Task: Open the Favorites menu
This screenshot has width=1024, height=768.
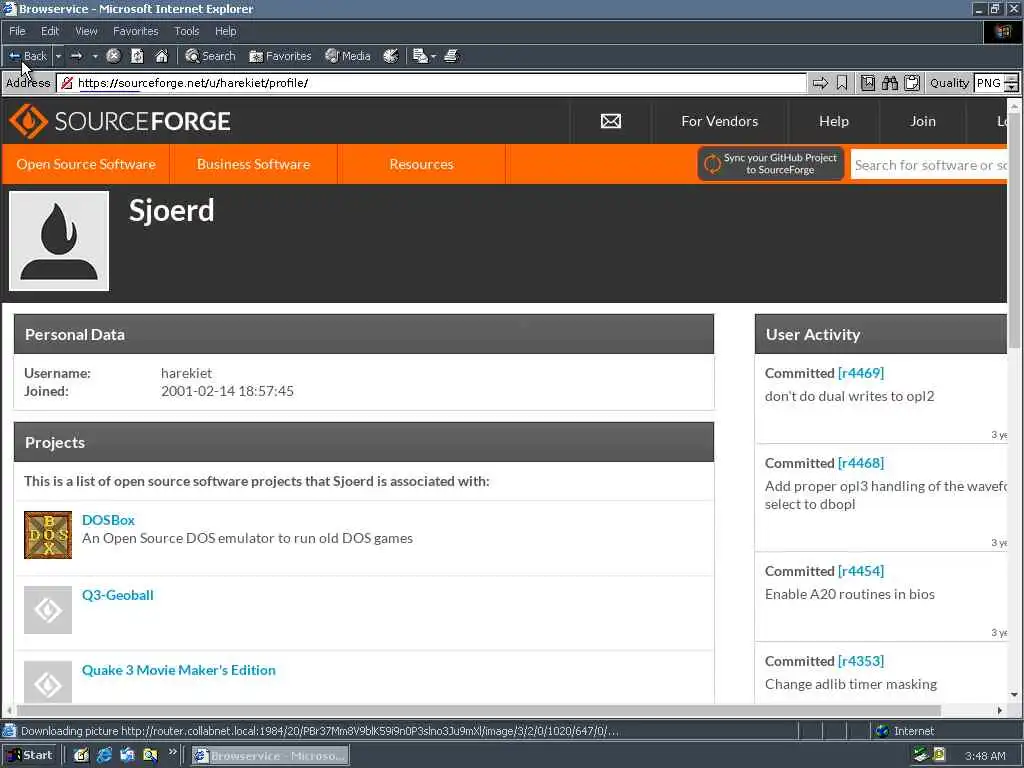Action: (135, 31)
